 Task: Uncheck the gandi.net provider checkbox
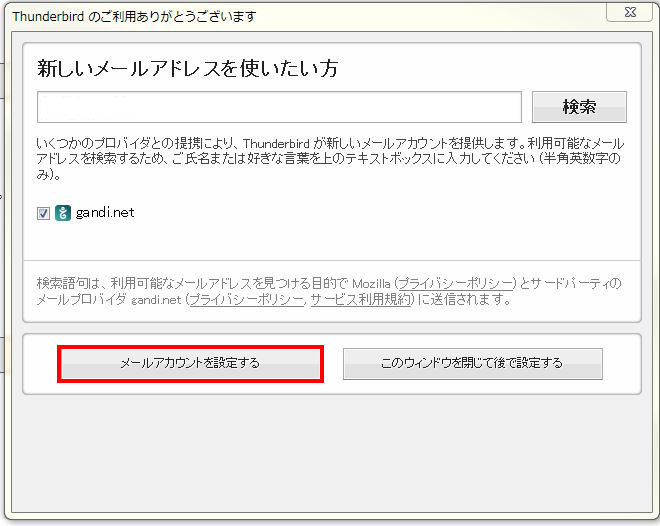[43, 213]
